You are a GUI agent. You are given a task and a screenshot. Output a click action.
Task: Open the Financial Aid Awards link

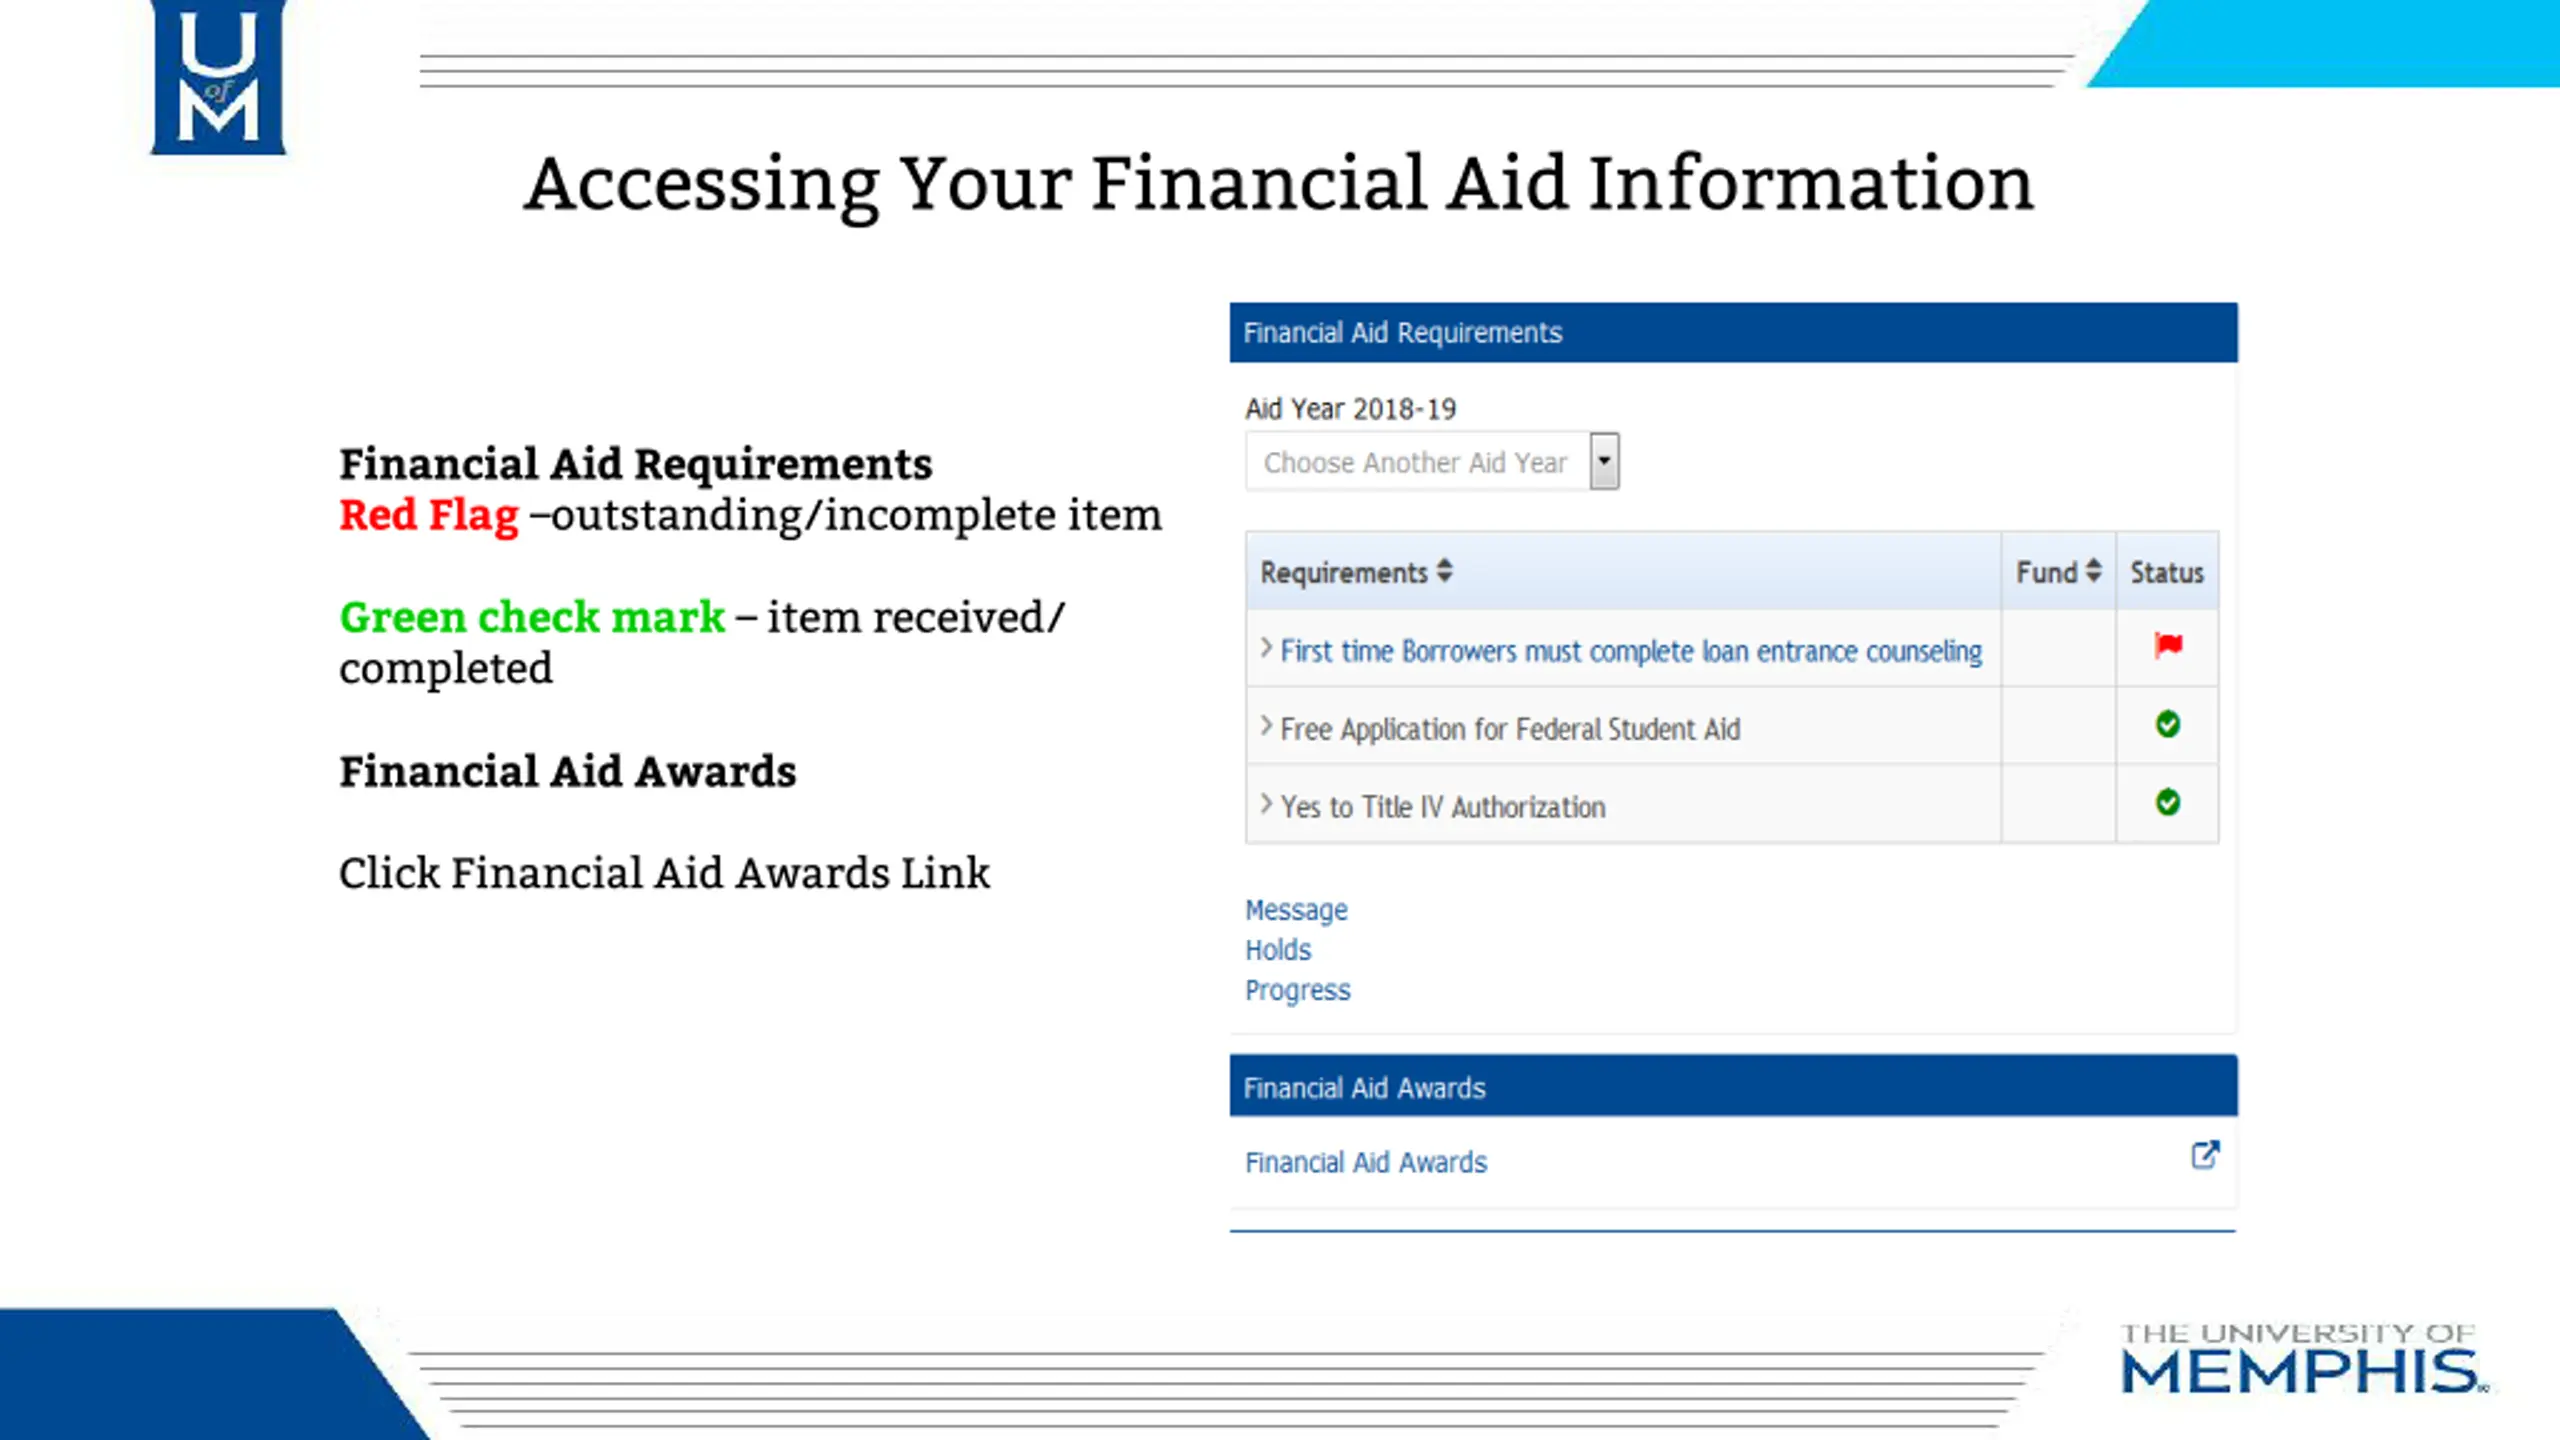tap(1366, 1162)
